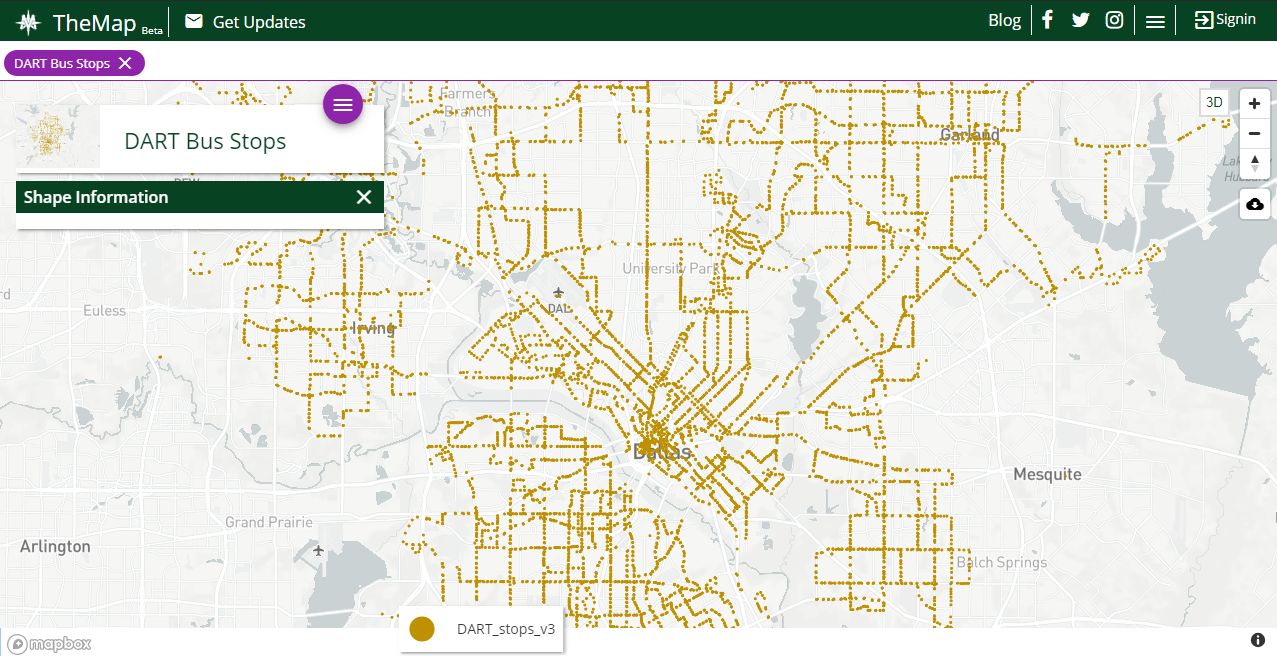Click the DART_stops_v3 legend label
This screenshot has height=656, width=1277.
coord(506,629)
